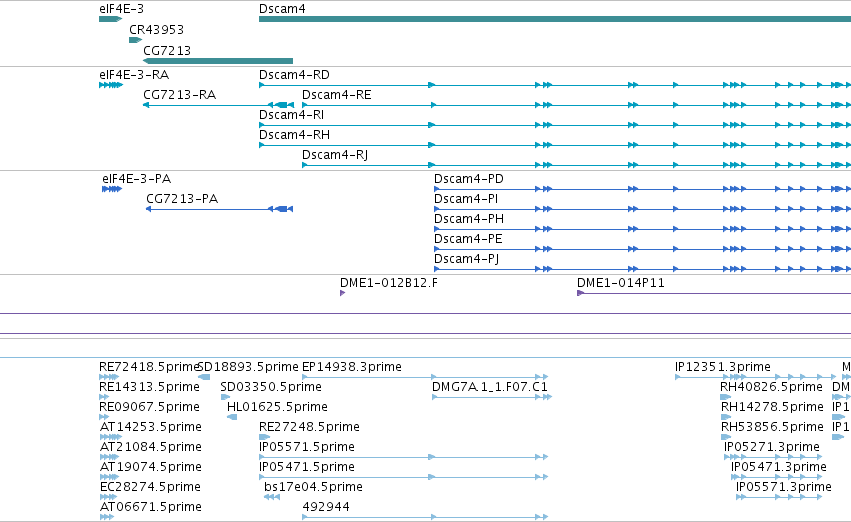Click the IP05471.3prime EST label
Viewport: 851px width, 522px height.
778,468
